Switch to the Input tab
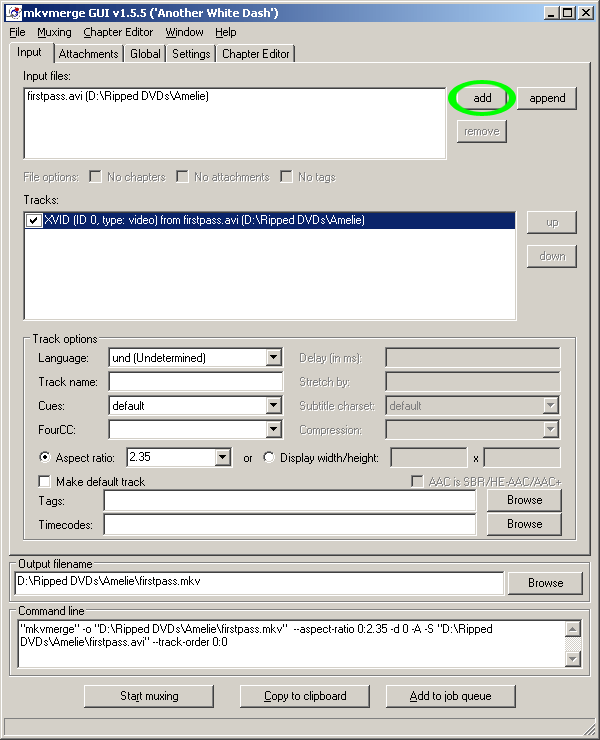 click(29, 52)
